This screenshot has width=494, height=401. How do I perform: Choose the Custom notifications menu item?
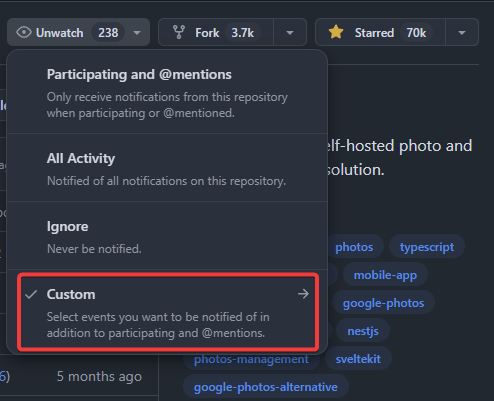(x=168, y=312)
